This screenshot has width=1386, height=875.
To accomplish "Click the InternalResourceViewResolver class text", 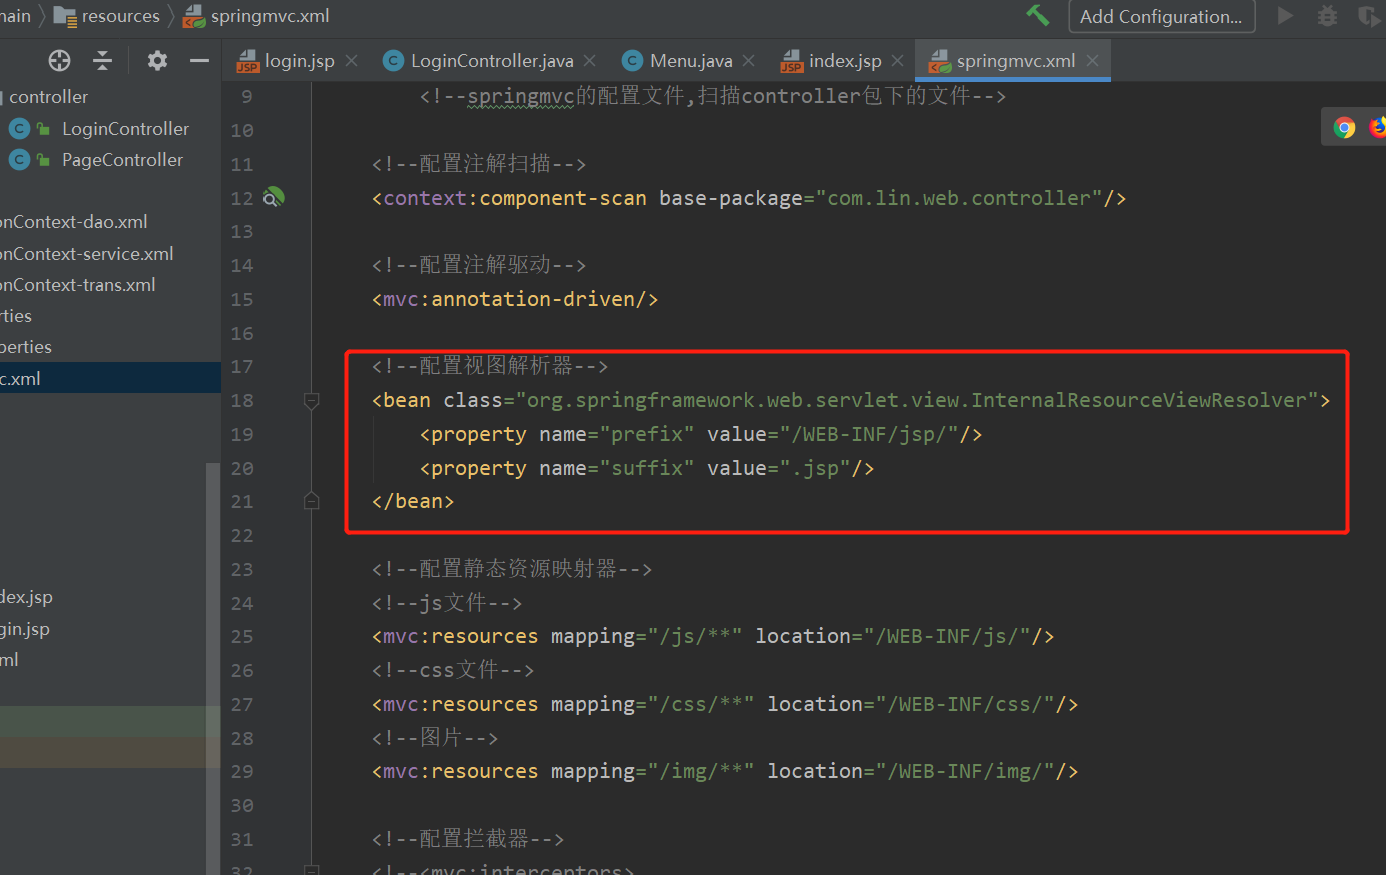I will click(1139, 400).
